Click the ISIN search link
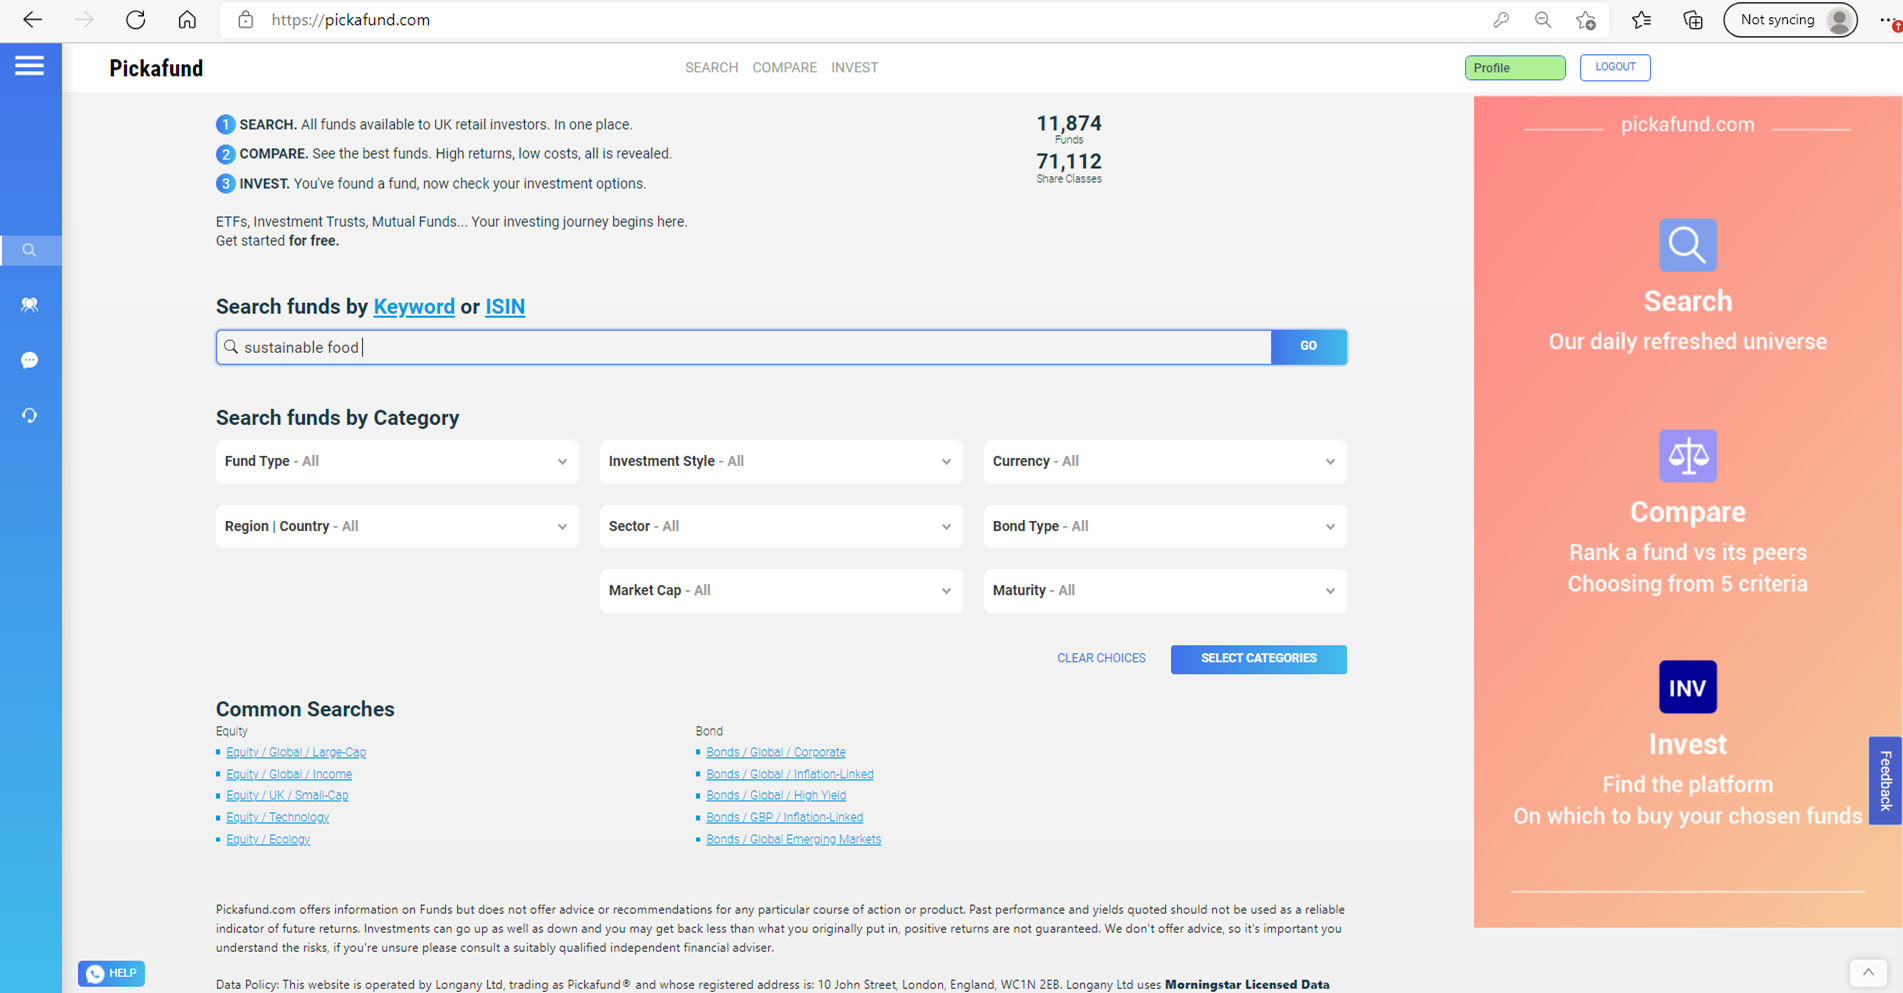 [x=505, y=307]
